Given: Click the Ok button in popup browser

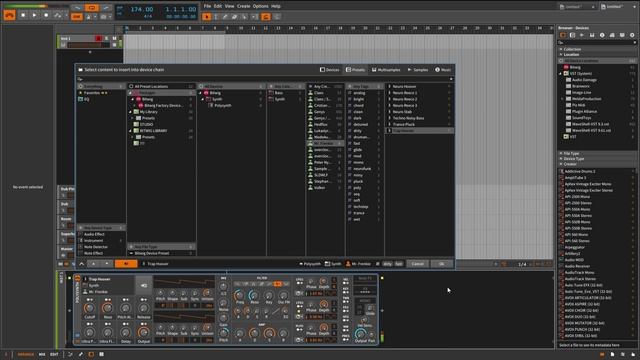Looking at the screenshot, I should point(442,264).
